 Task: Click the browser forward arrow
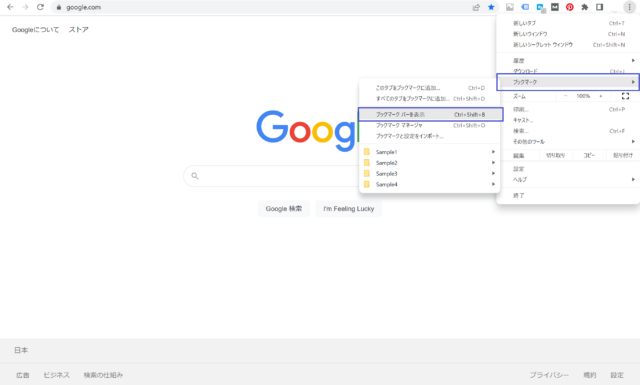[x=25, y=7]
